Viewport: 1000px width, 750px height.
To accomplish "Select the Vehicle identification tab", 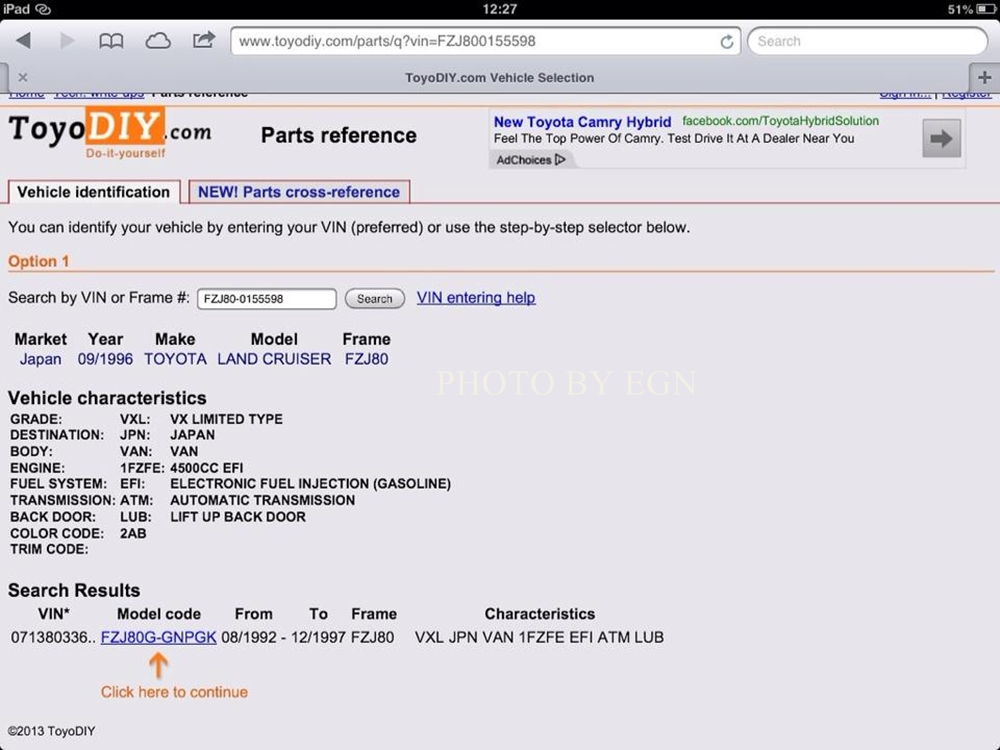I will tap(94, 192).
